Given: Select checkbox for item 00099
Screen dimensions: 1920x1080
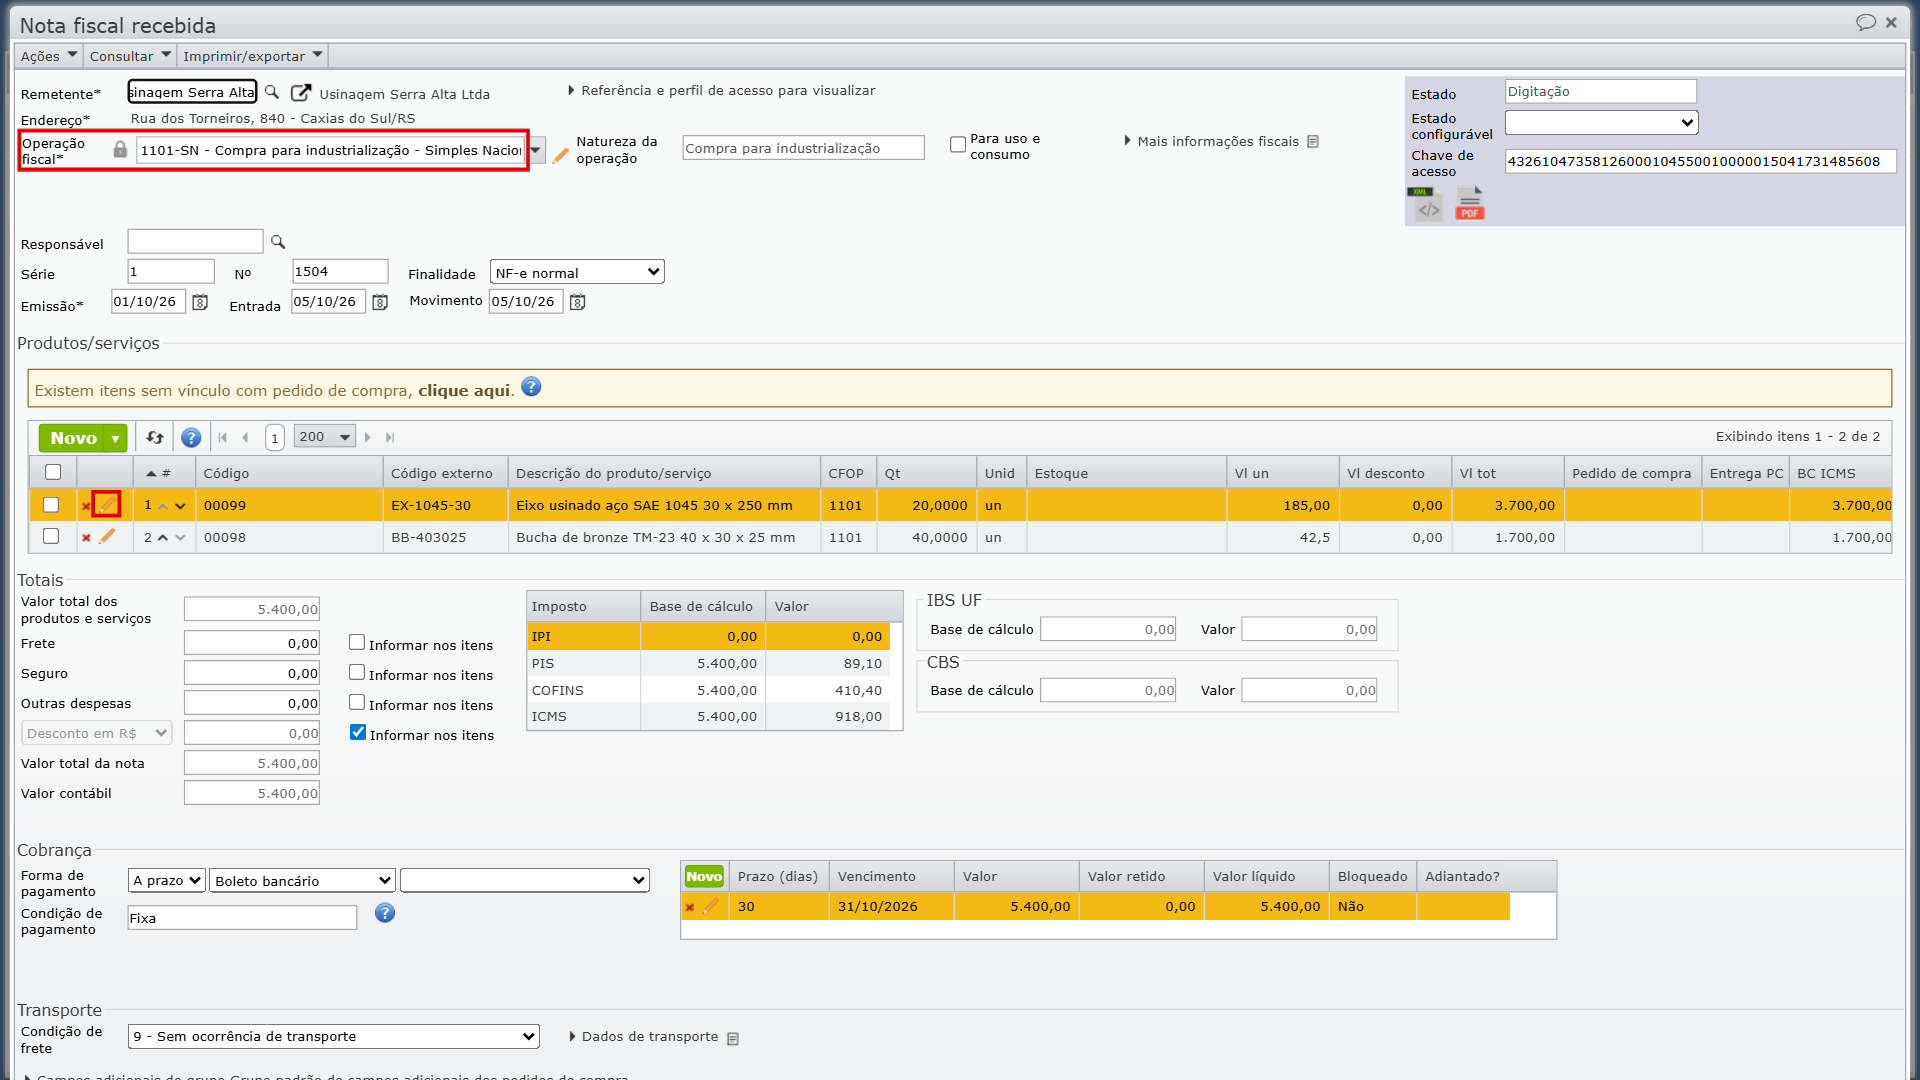Looking at the screenshot, I should [51, 505].
